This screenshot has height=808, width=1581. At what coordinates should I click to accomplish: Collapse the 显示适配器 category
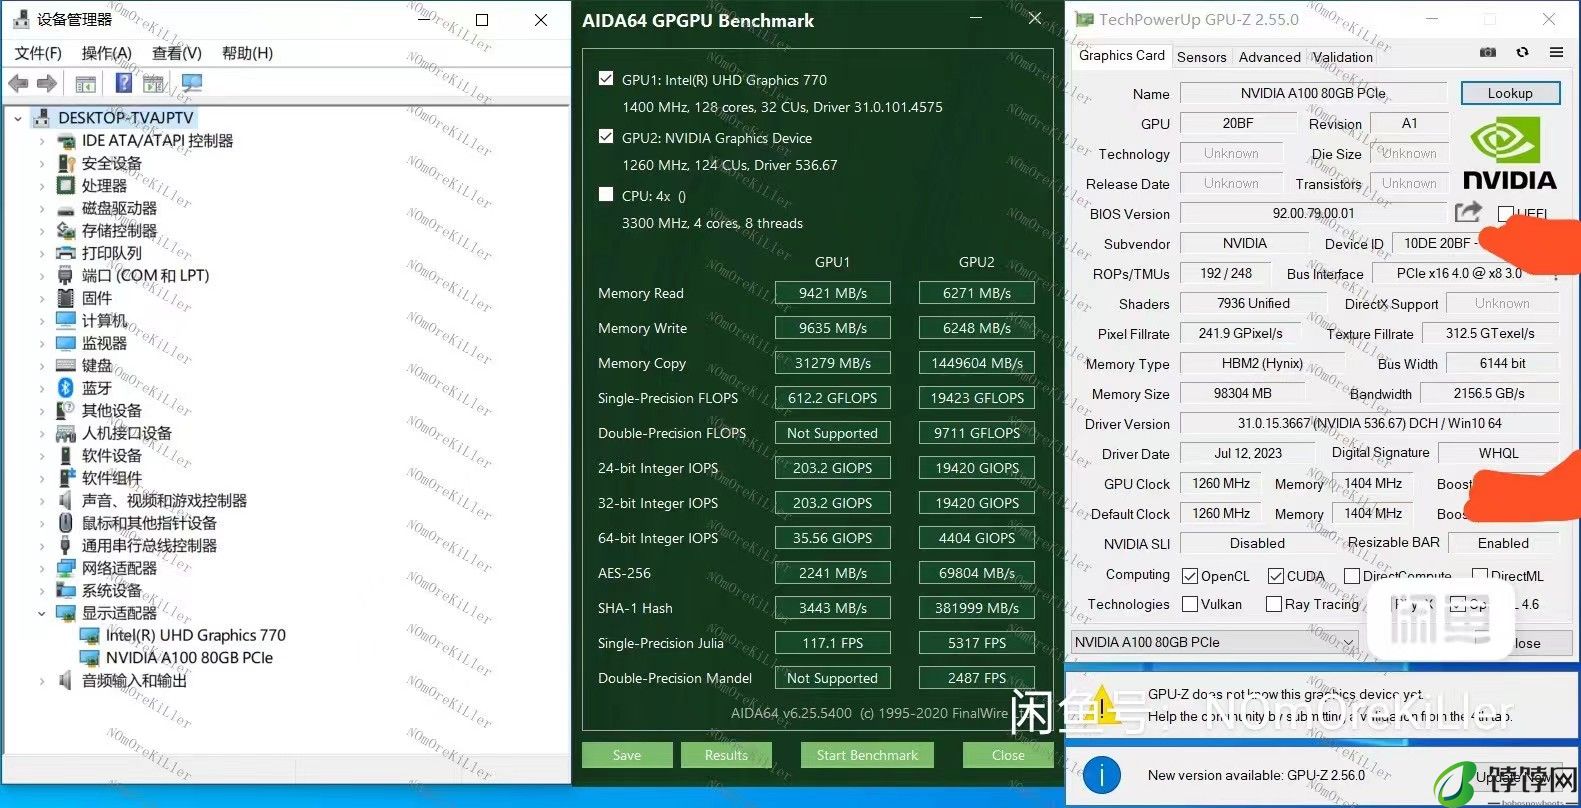41,613
